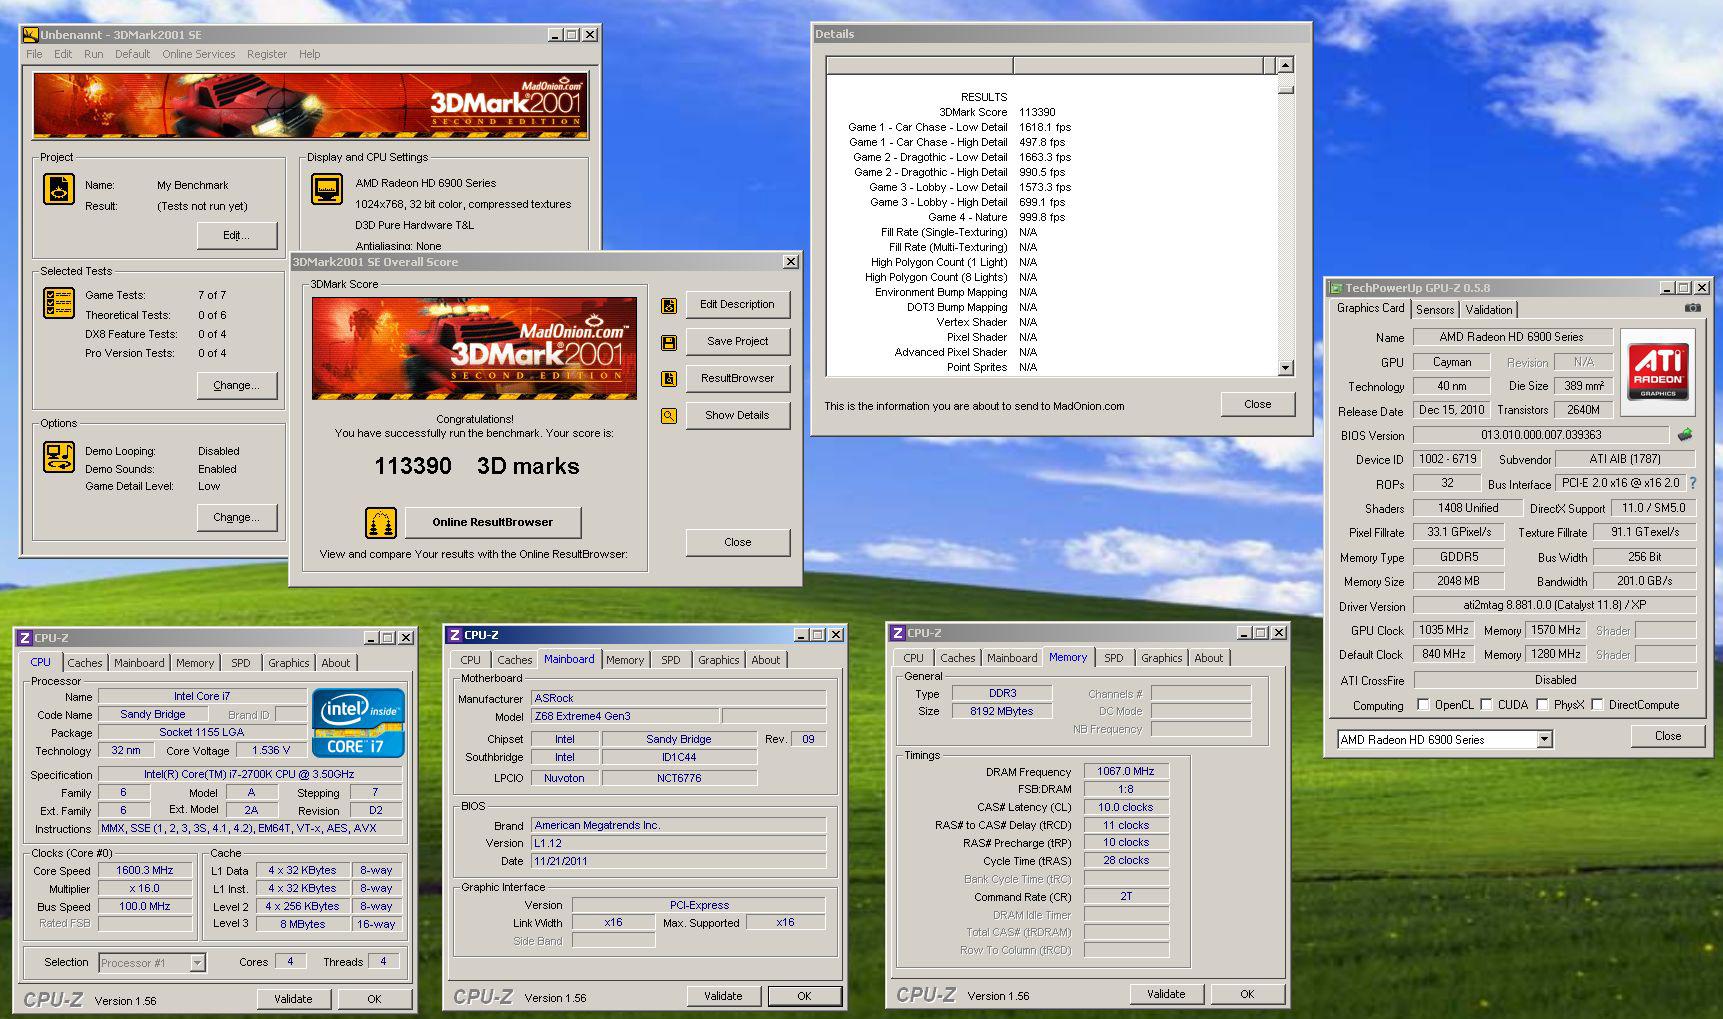The height and width of the screenshot is (1019, 1723).
Task: Open Default menu in 3DMark2001
Action: tap(132, 54)
